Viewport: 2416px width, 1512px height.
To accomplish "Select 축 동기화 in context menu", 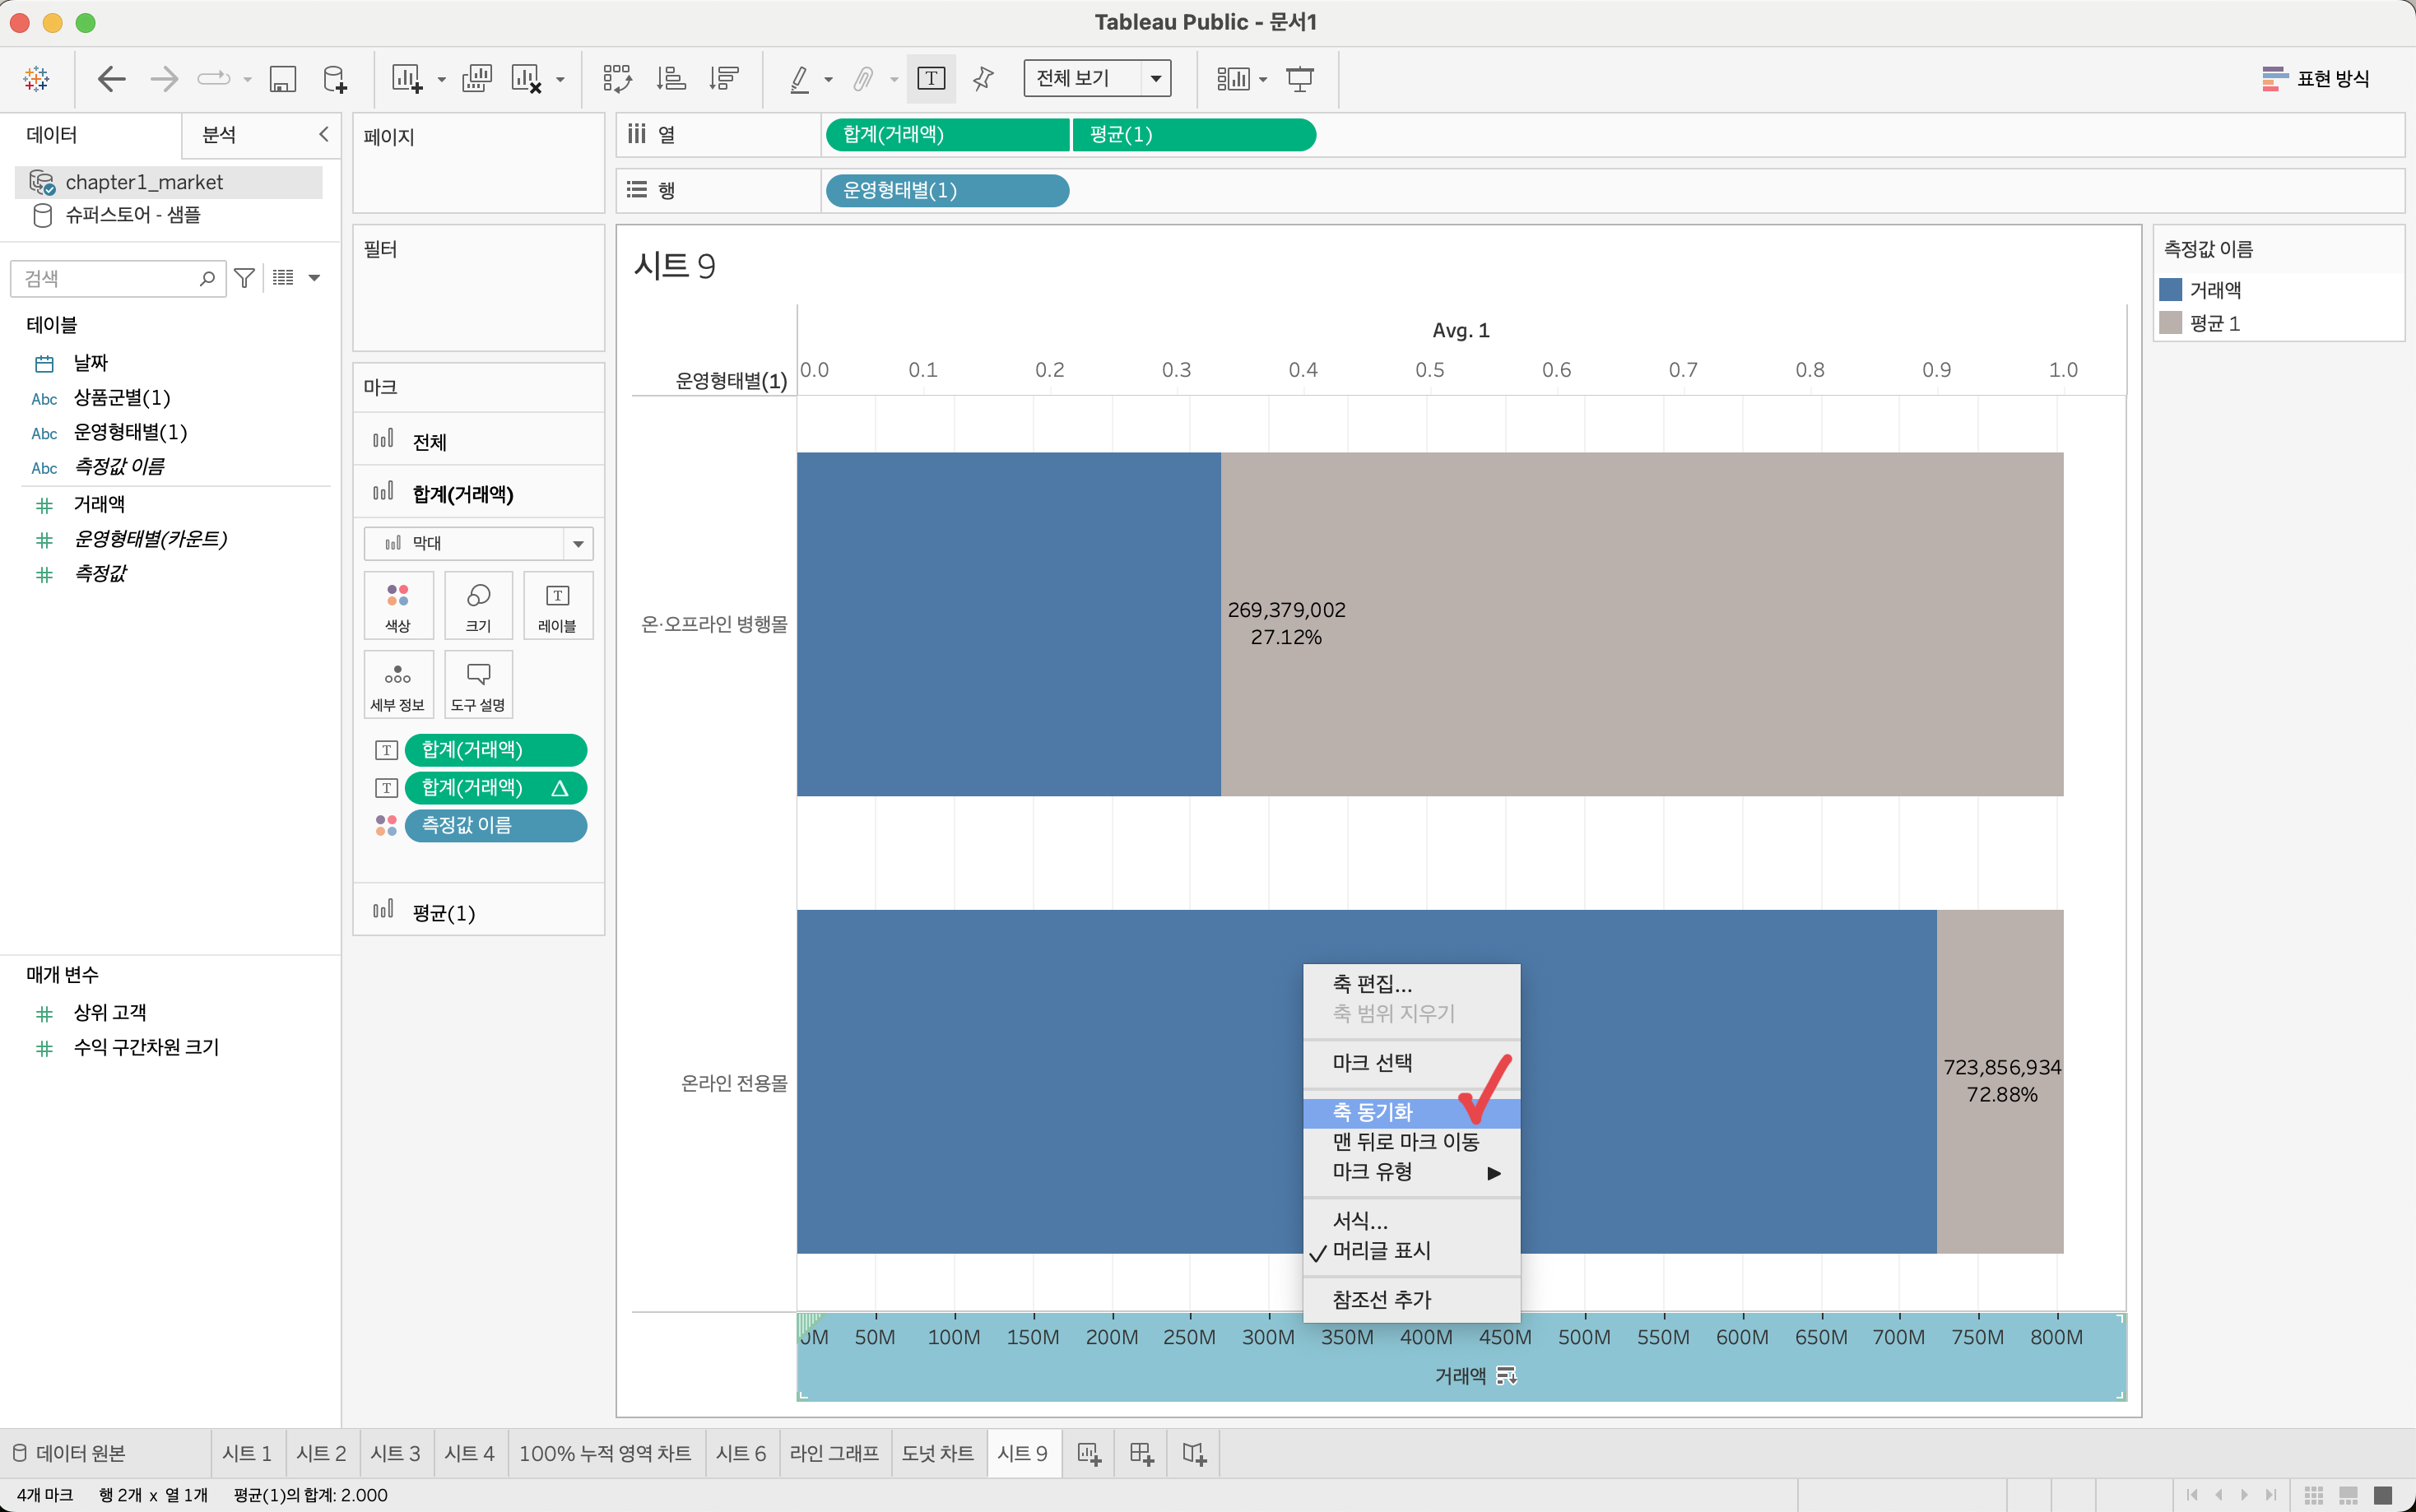I will pyautogui.click(x=1373, y=1112).
